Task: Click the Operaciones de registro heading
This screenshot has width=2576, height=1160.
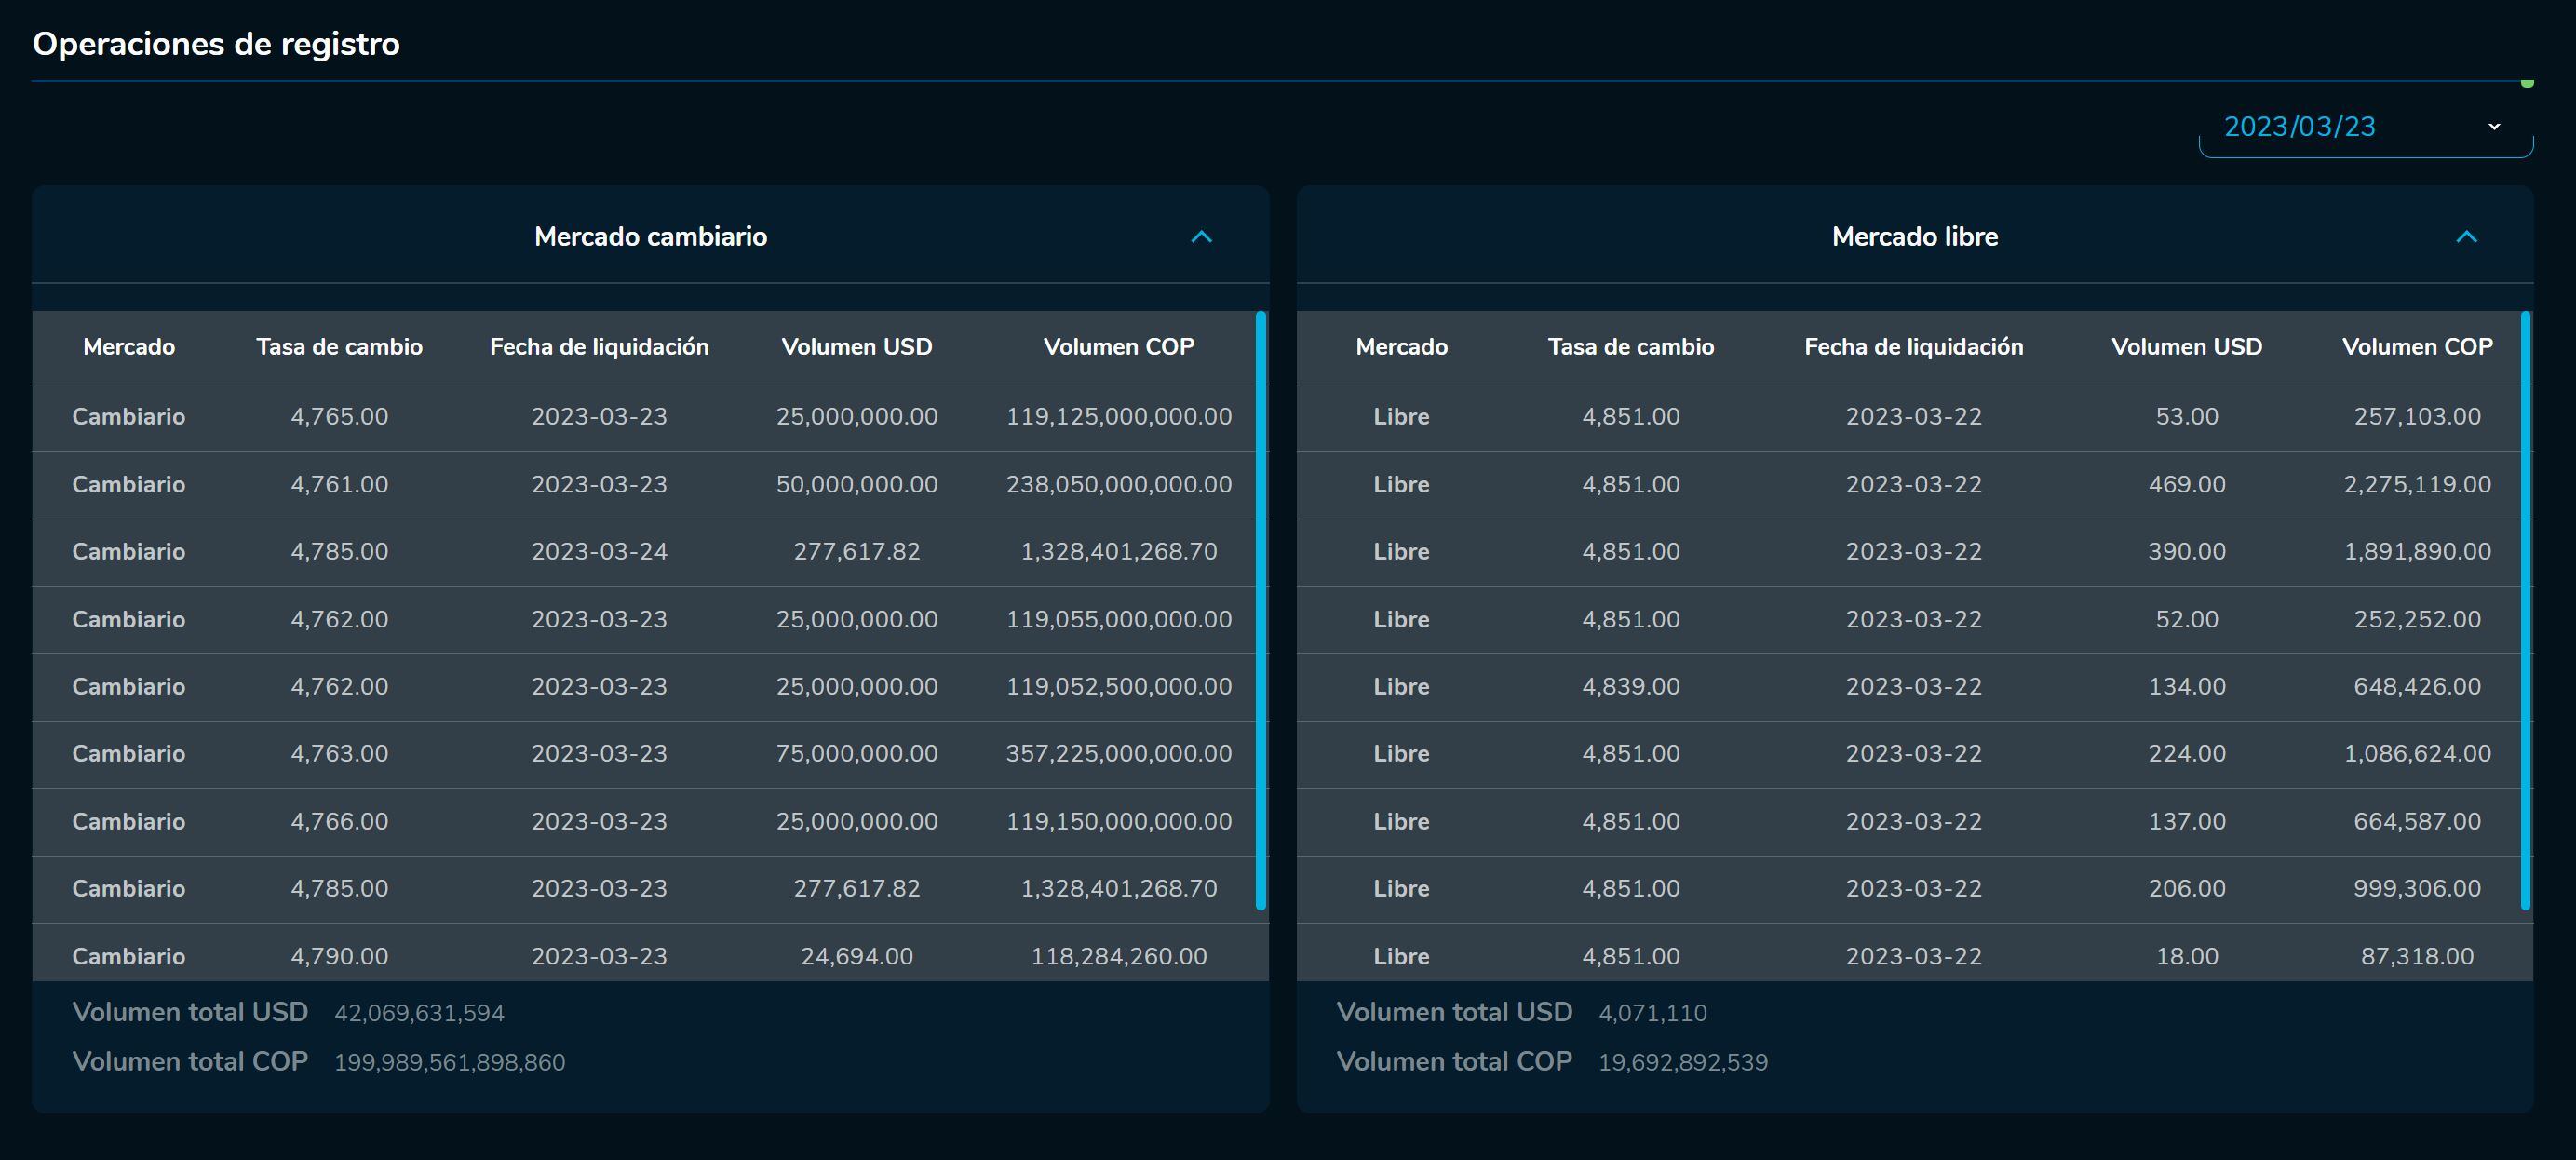Action: pyautogui.click(x=216, y=44)
